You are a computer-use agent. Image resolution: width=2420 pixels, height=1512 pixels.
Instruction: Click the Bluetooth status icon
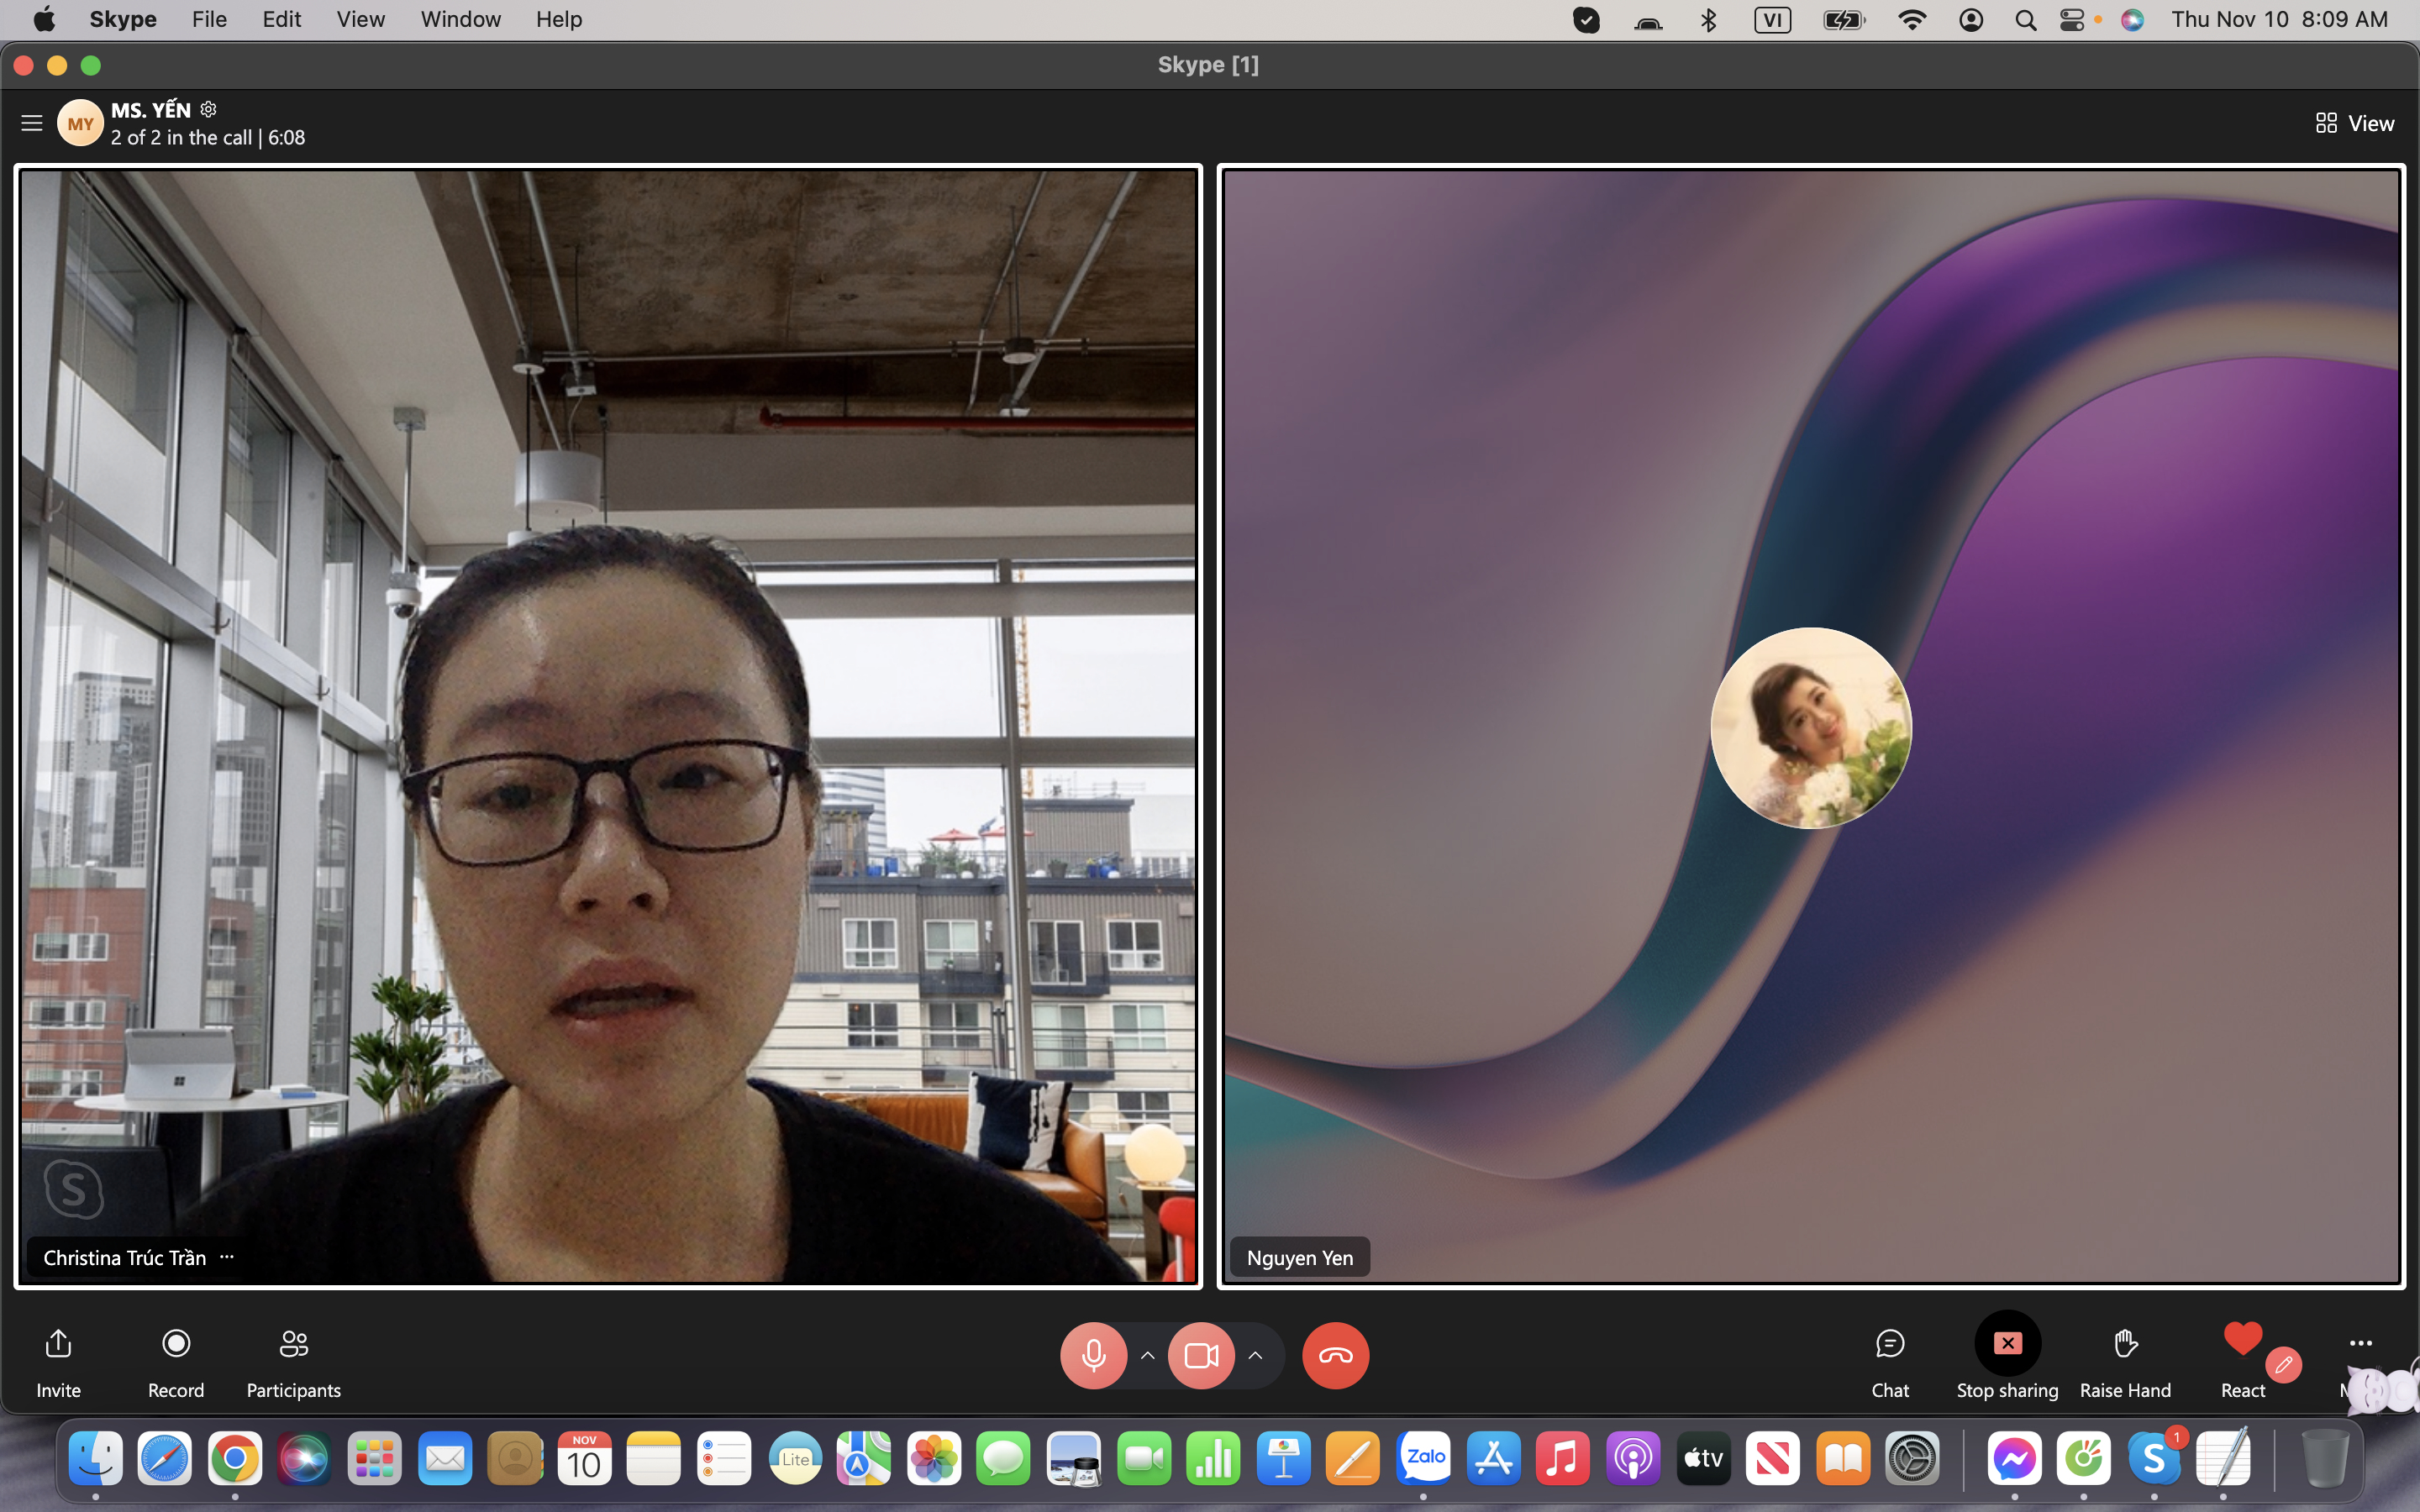point(1709,19)
